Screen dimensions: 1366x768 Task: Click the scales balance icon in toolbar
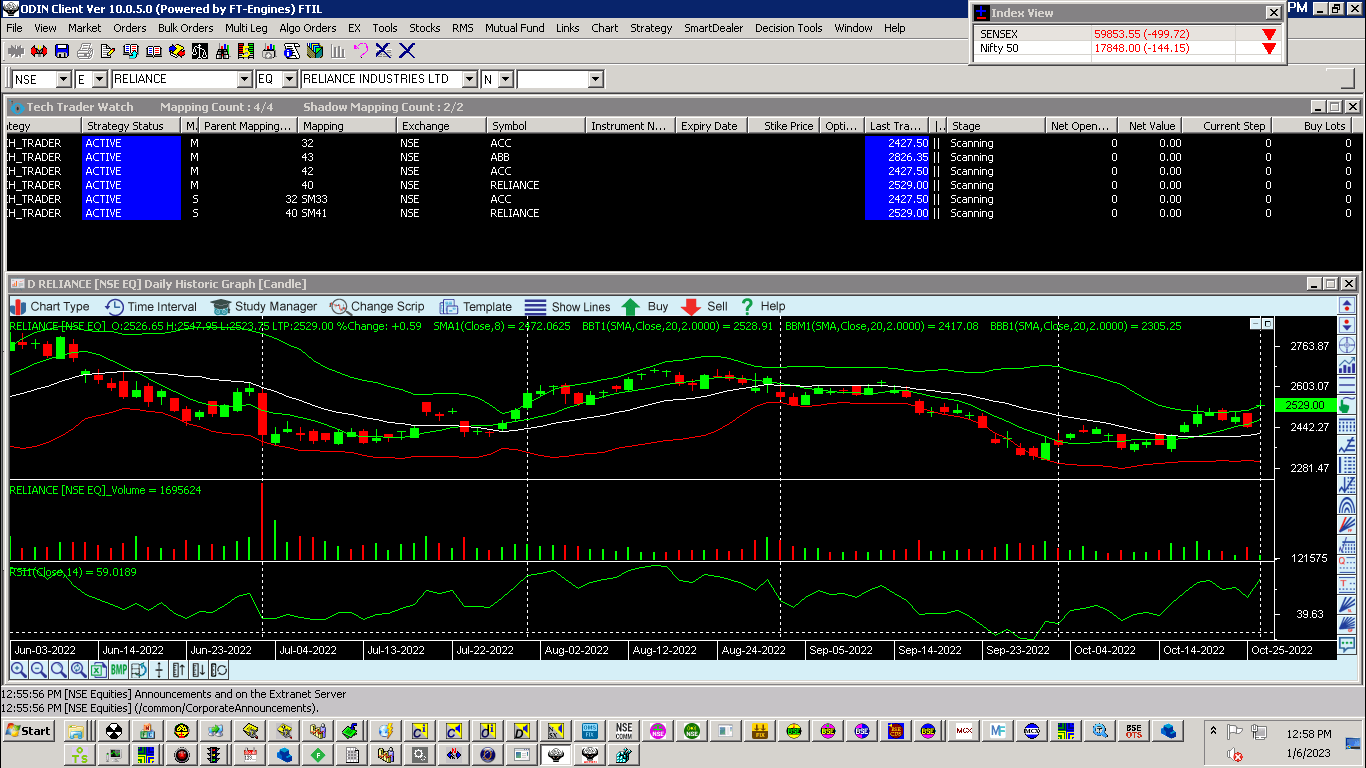pos(200,51)
